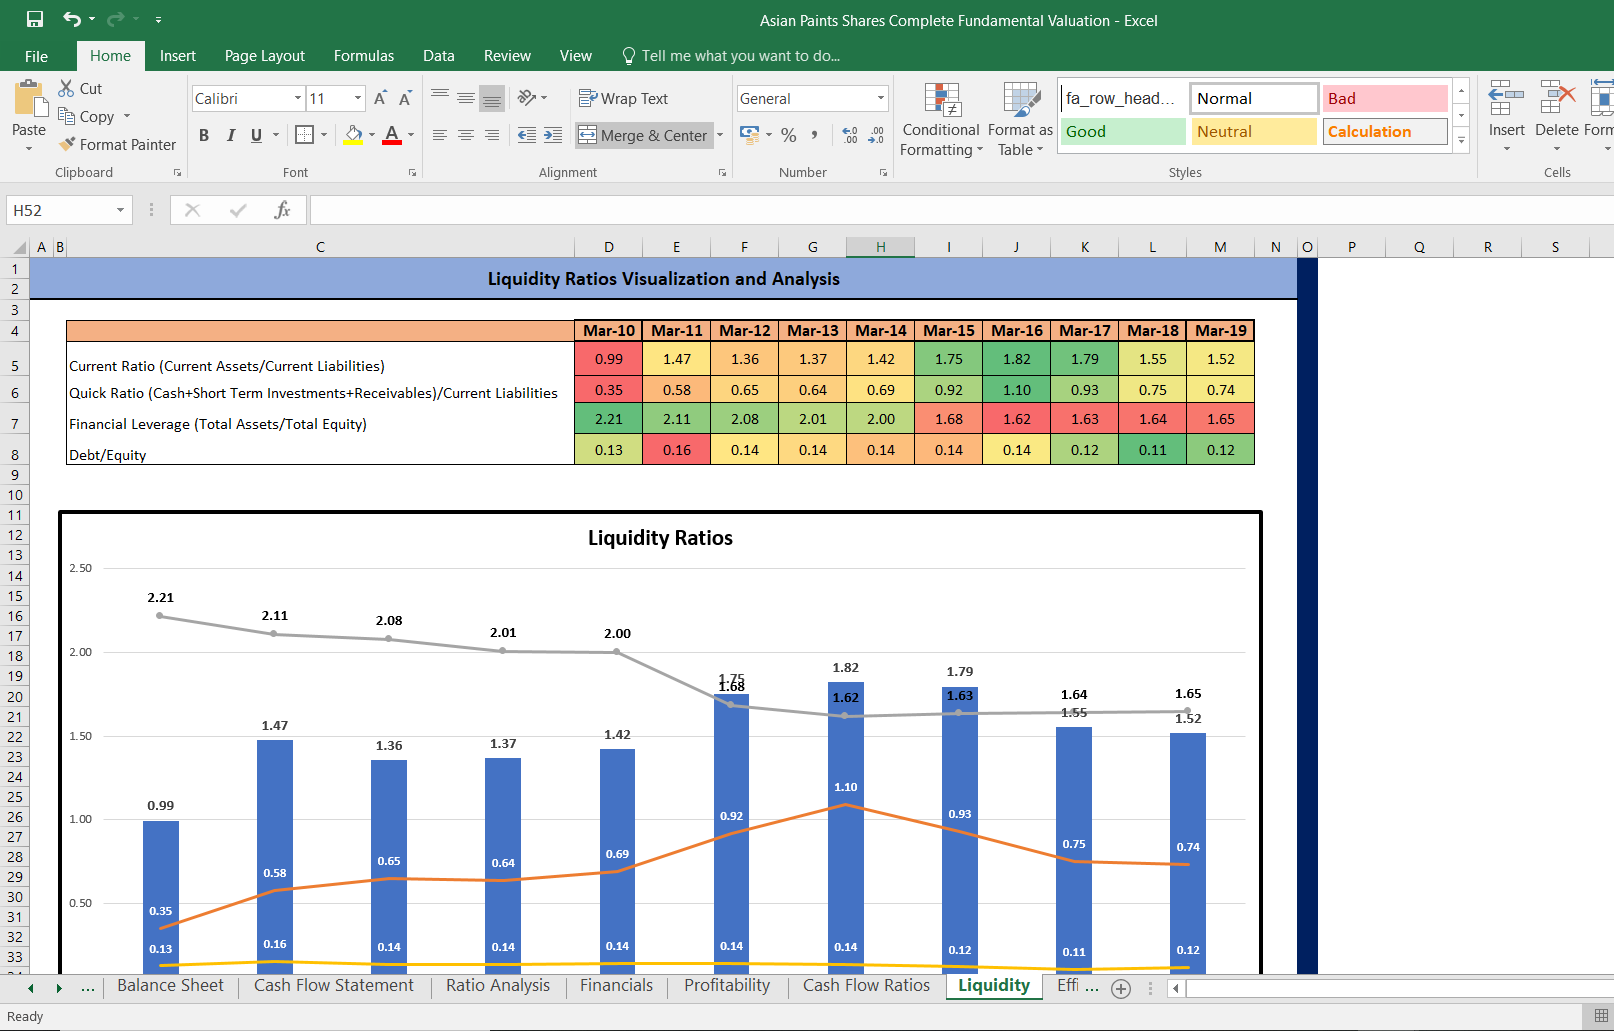Click Insert Function fx icon
This screenshot has height=1031, width=1614.
click(x=283, y=210)
